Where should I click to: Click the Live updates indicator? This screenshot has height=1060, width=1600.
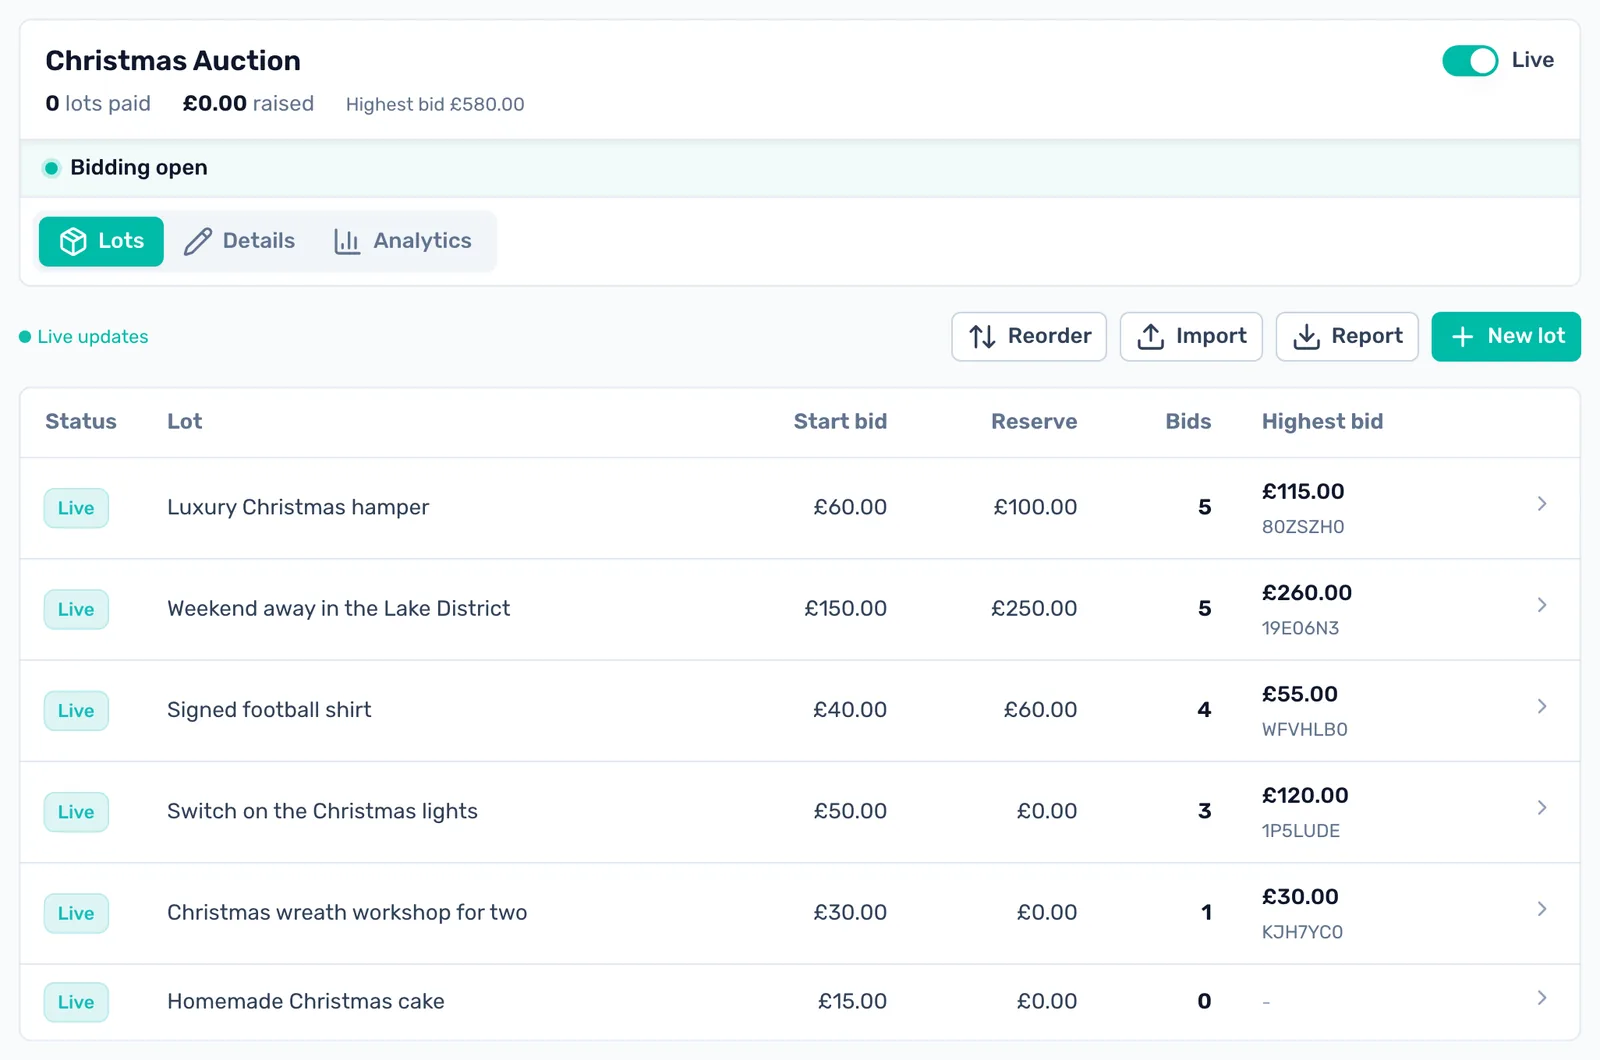(x=84, y=337)
